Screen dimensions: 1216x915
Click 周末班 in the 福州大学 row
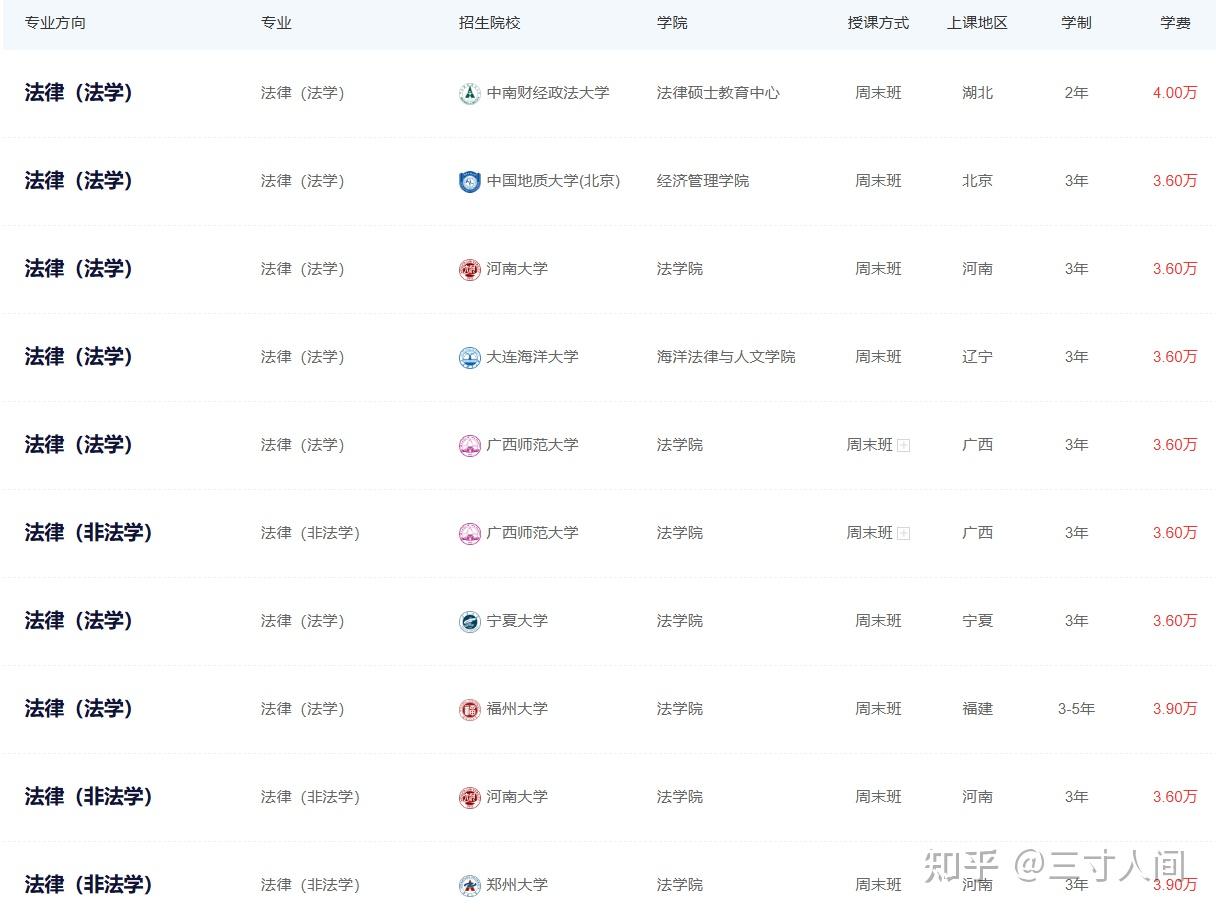tap(878, 709)
